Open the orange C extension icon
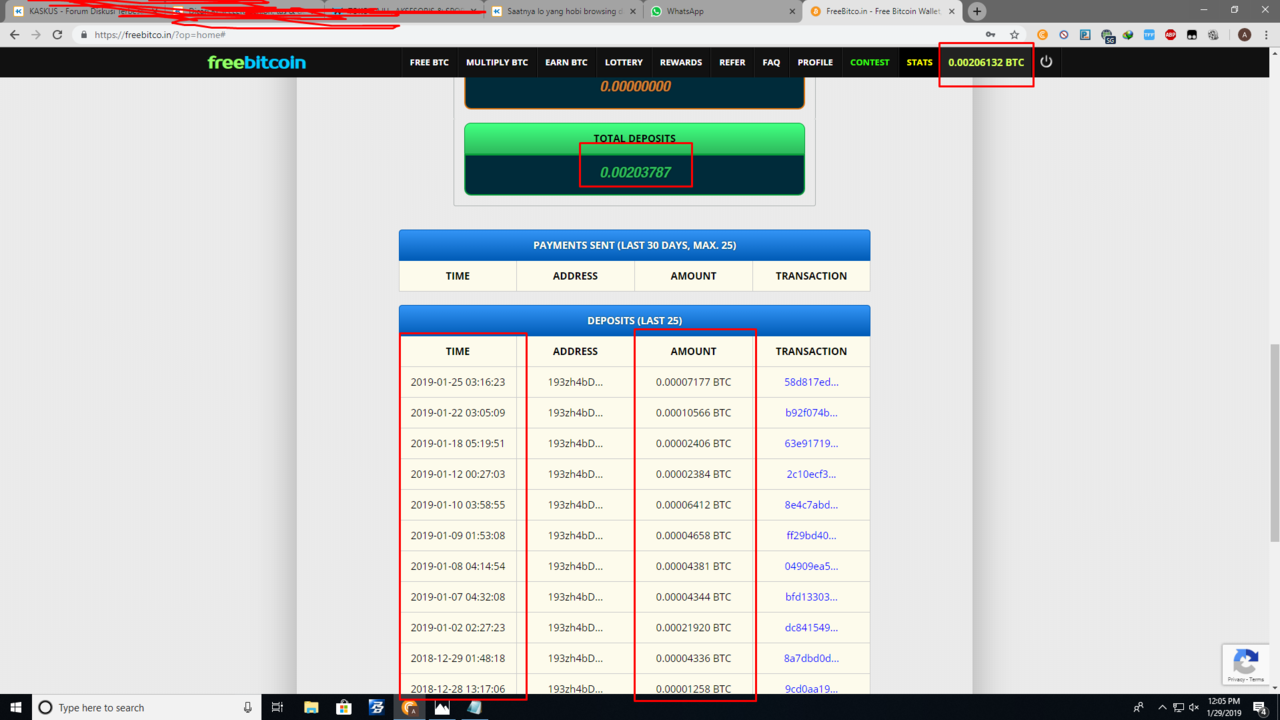1280x720 pixels. tap(1042, 34)
